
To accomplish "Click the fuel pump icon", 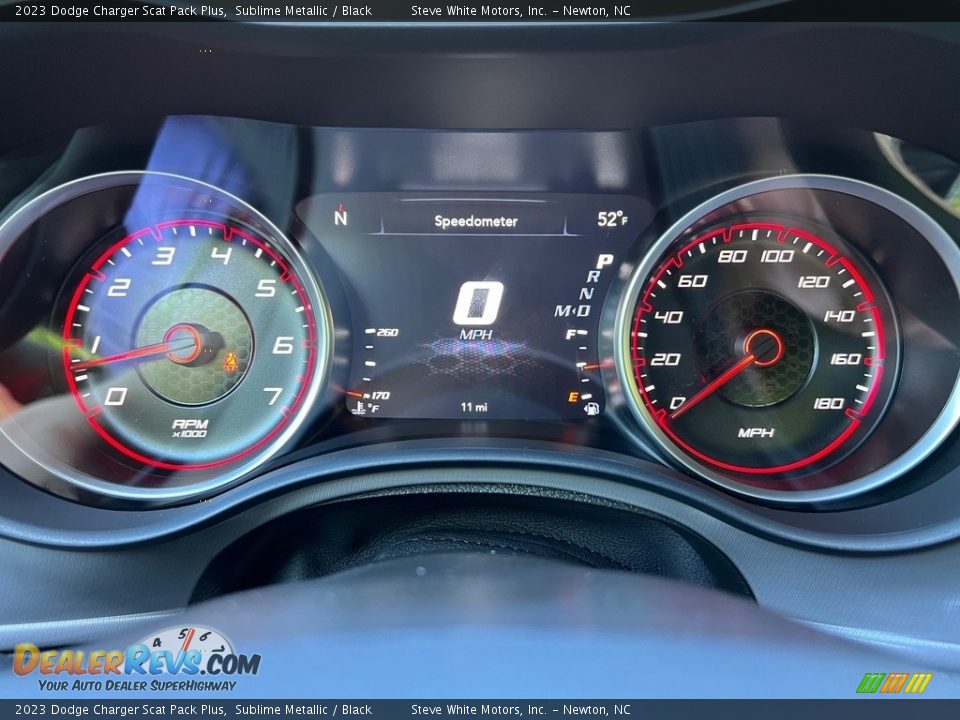I will 591,408.
